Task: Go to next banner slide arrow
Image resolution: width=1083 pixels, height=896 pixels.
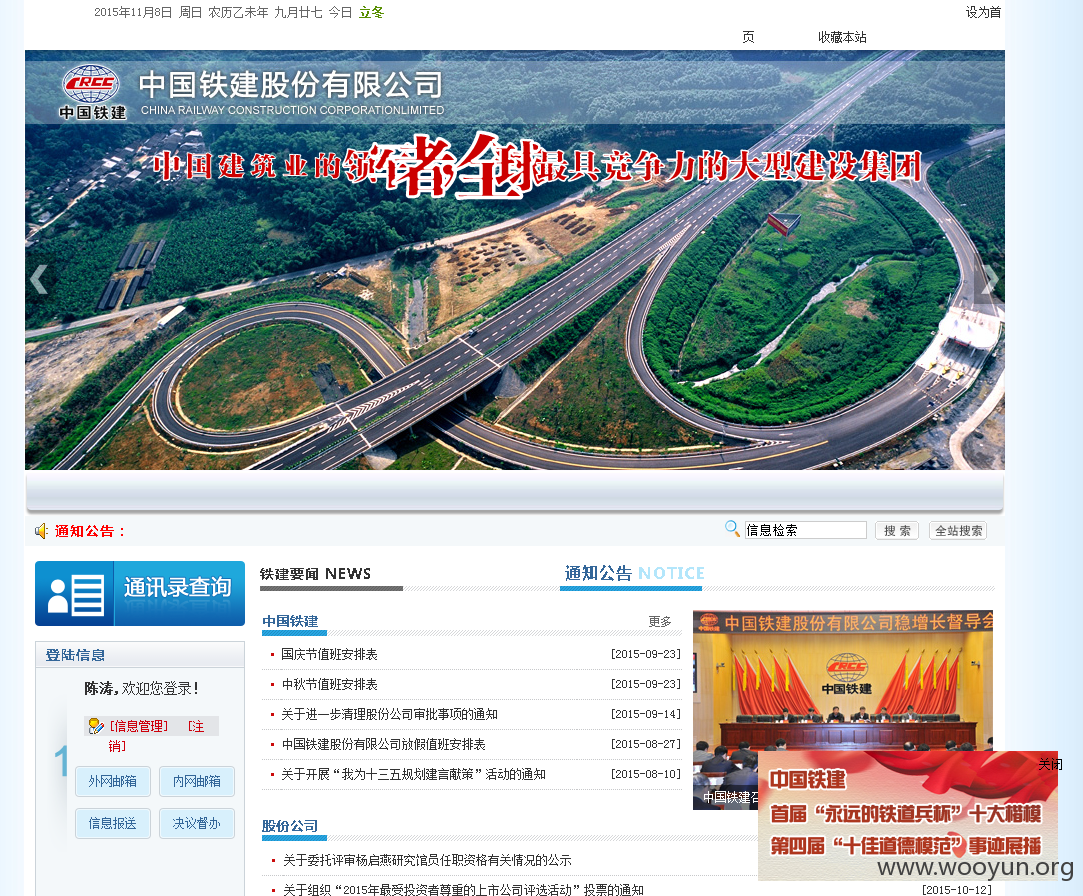Action: point(990,279)
